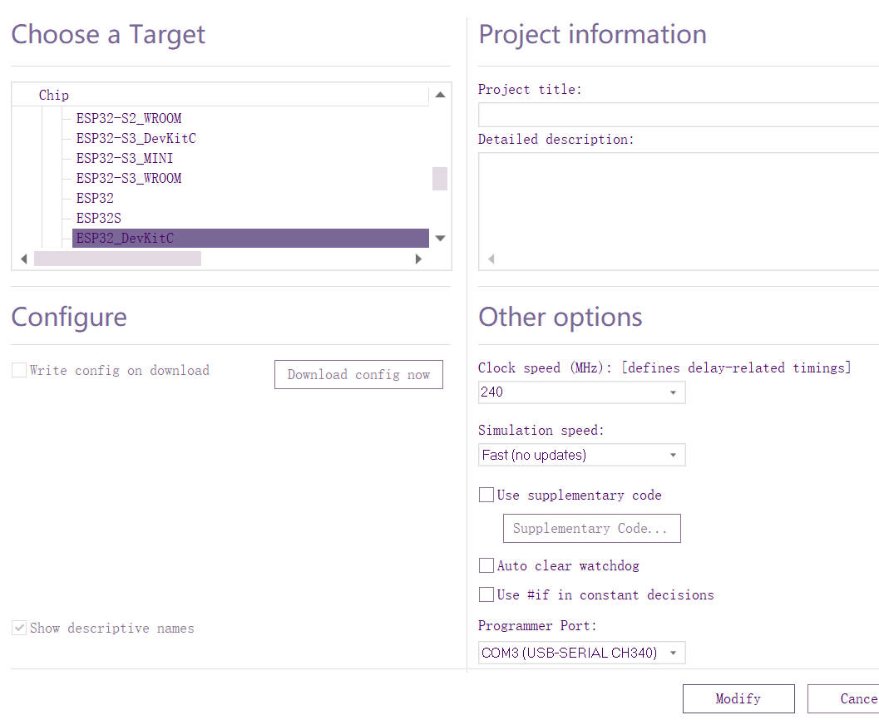
Task: Toggle Auto clear watchdog checkbox
Action: pos(487,566)
